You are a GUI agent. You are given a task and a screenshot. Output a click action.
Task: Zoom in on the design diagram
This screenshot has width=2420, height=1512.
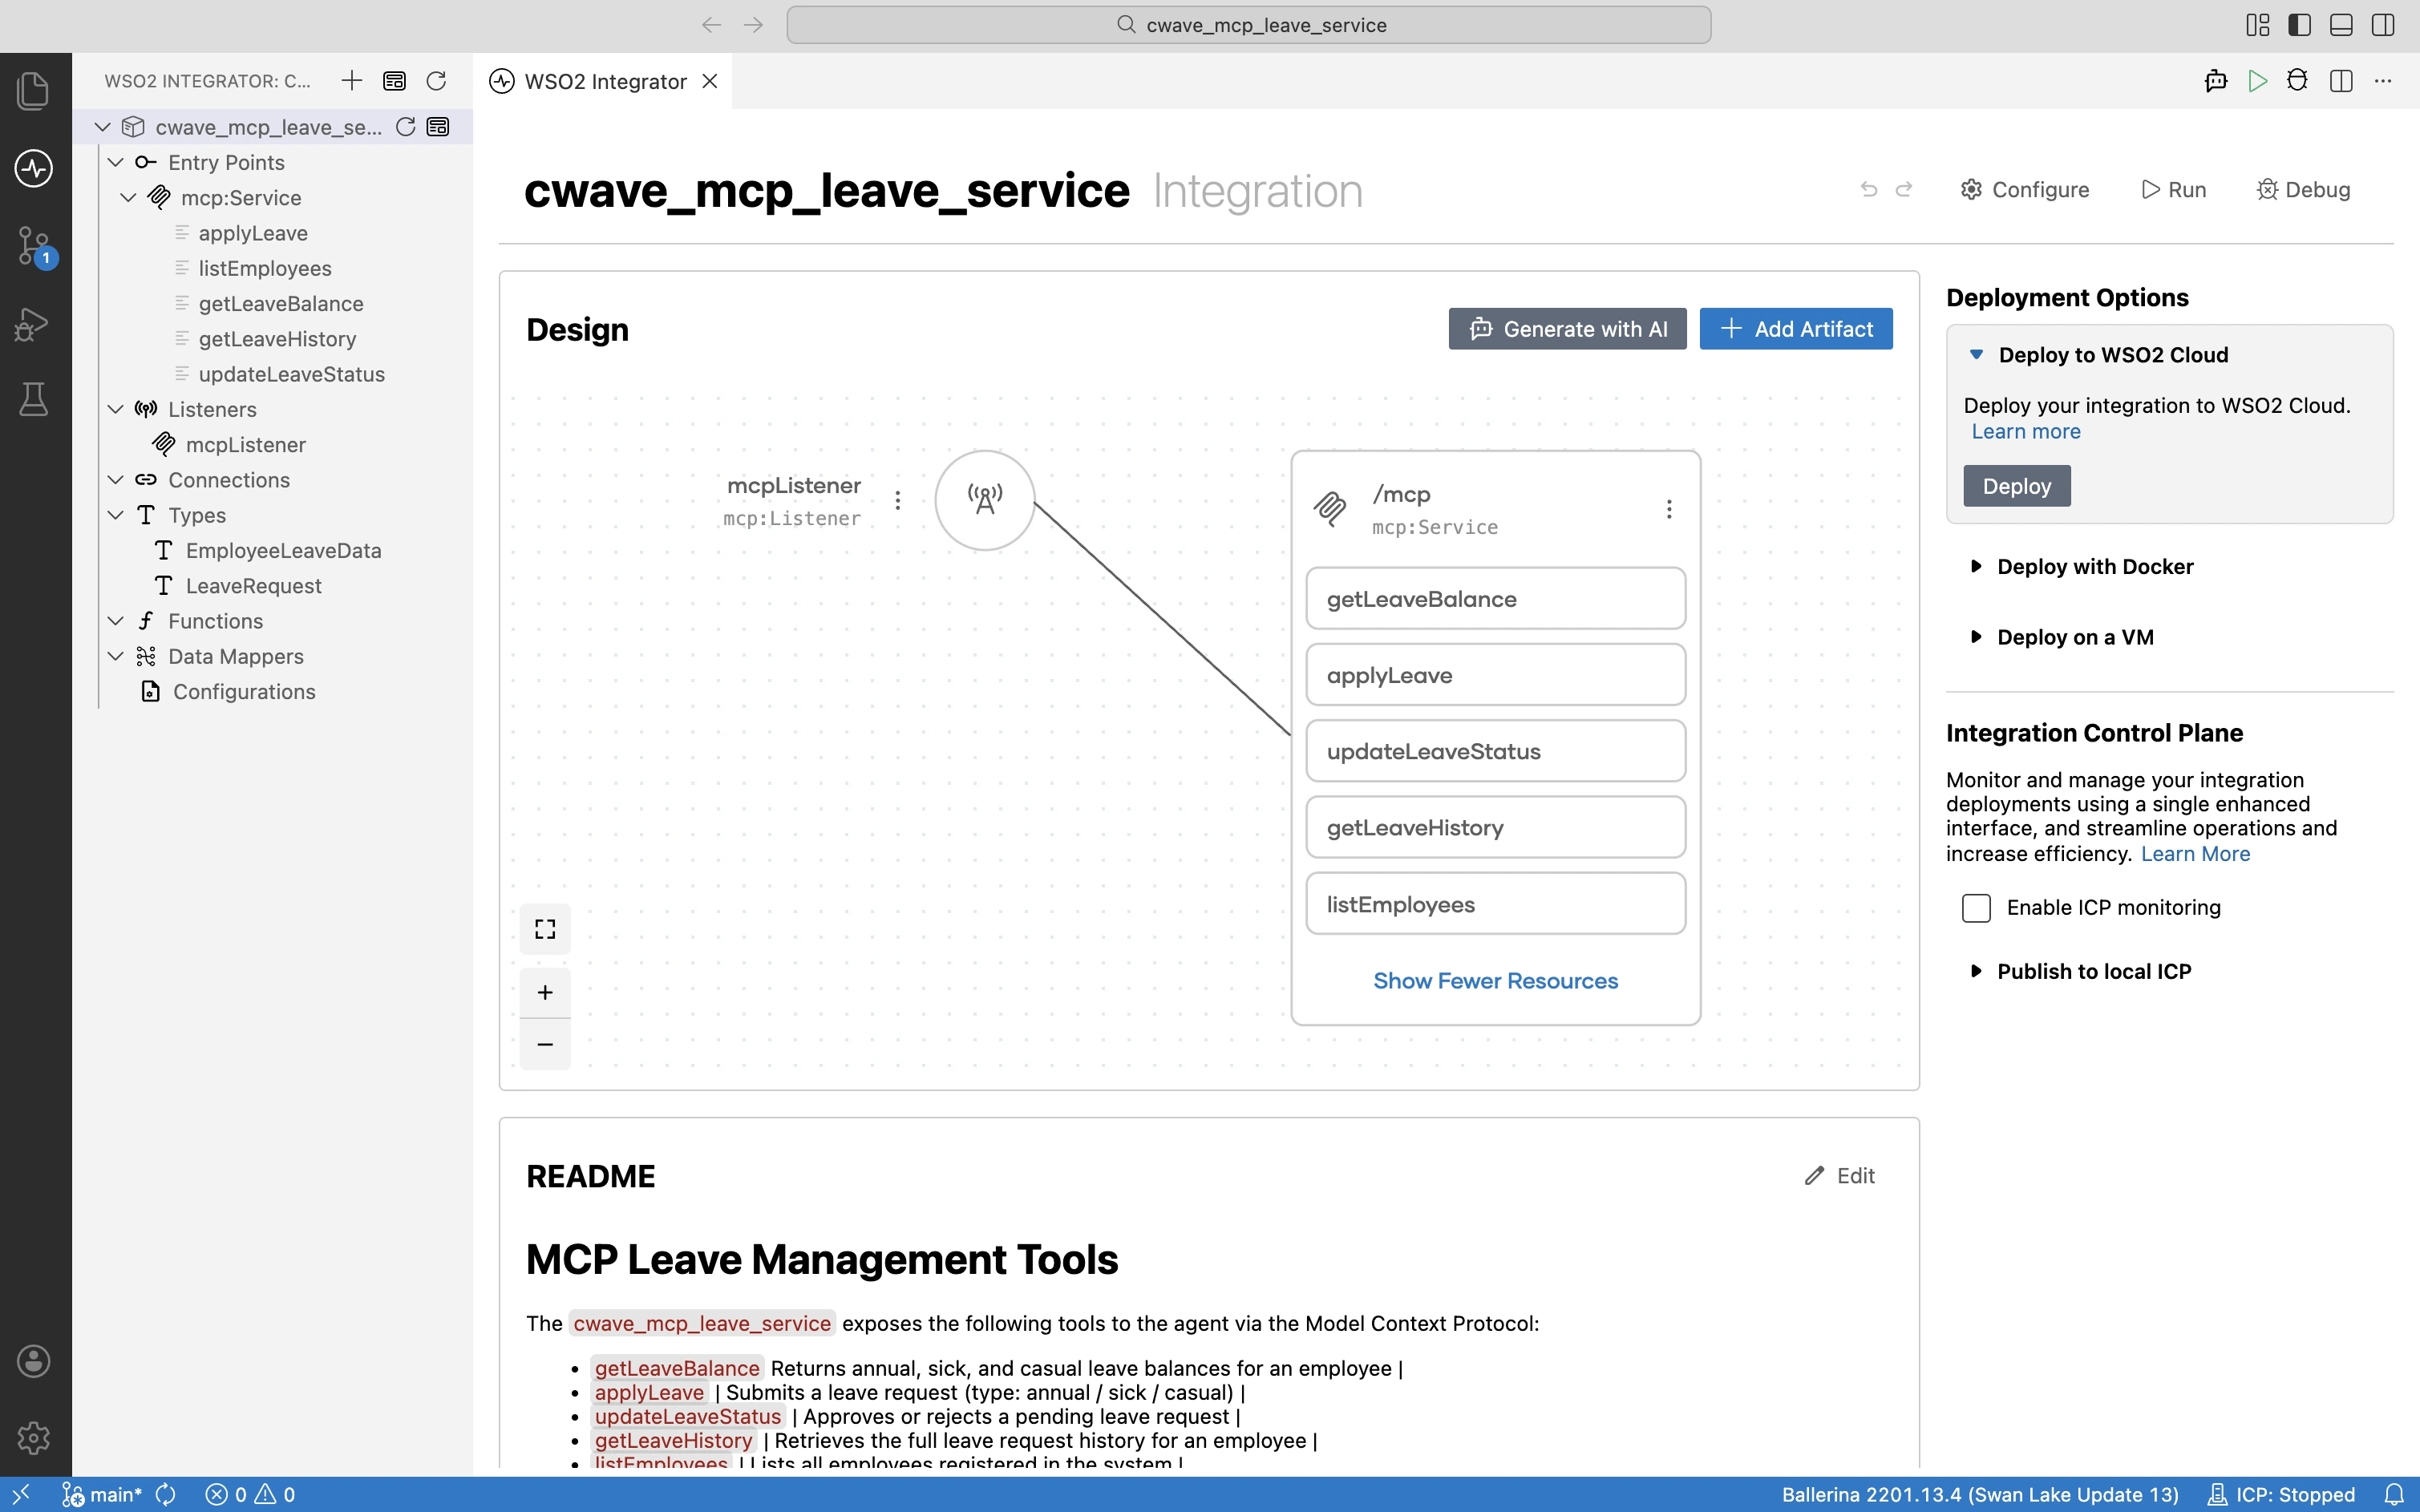click(x=545, y=992)
